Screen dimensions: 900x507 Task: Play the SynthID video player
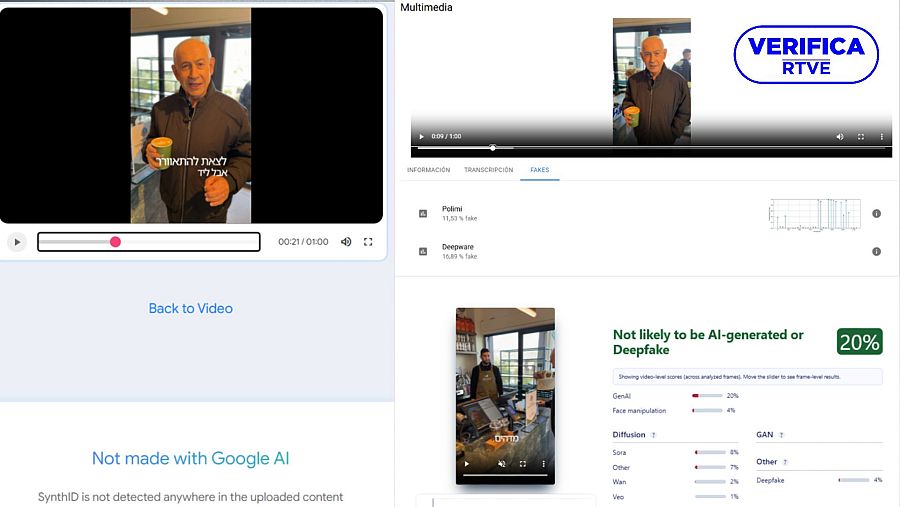point(17,242)
